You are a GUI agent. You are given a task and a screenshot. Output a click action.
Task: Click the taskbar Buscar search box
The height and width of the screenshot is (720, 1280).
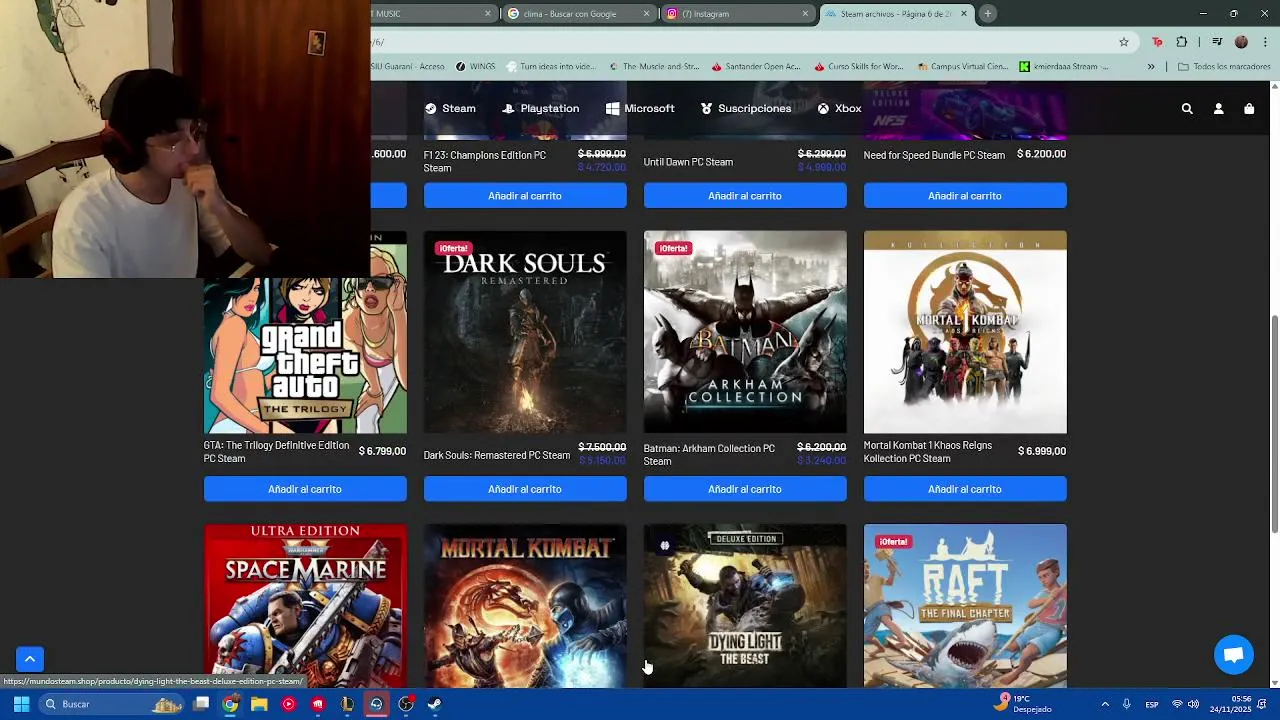110,704
